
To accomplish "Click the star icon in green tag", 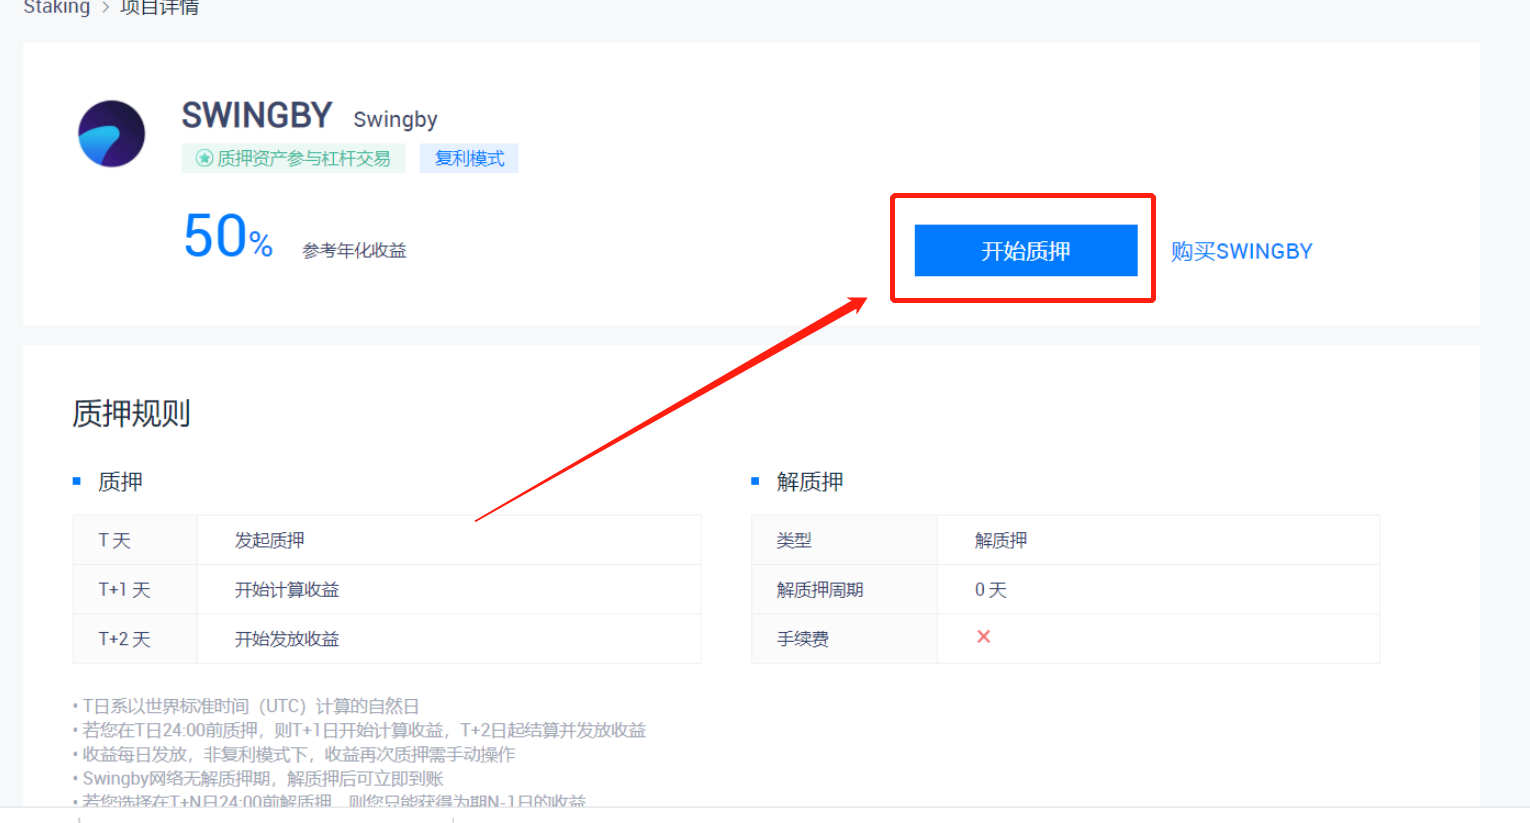I will click(x=204, y=158).
